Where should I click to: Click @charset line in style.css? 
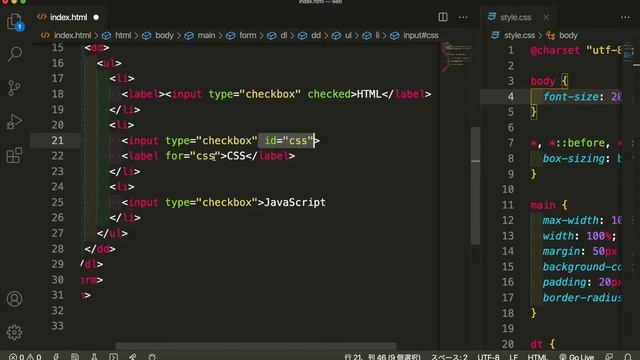[x=576, y=50]
